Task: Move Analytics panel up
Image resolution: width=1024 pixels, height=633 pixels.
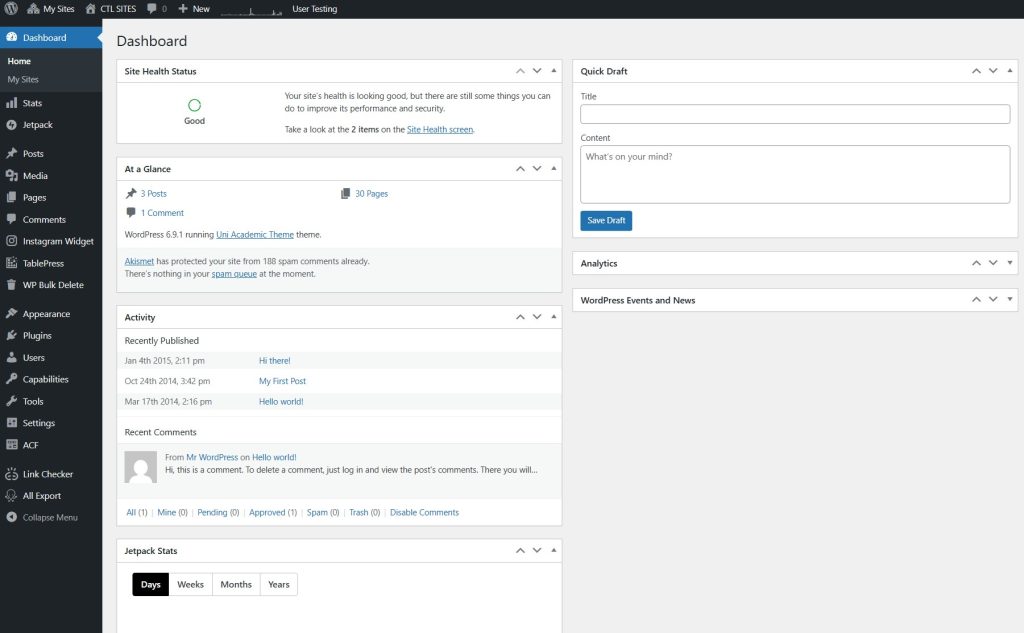Action: 976,263
